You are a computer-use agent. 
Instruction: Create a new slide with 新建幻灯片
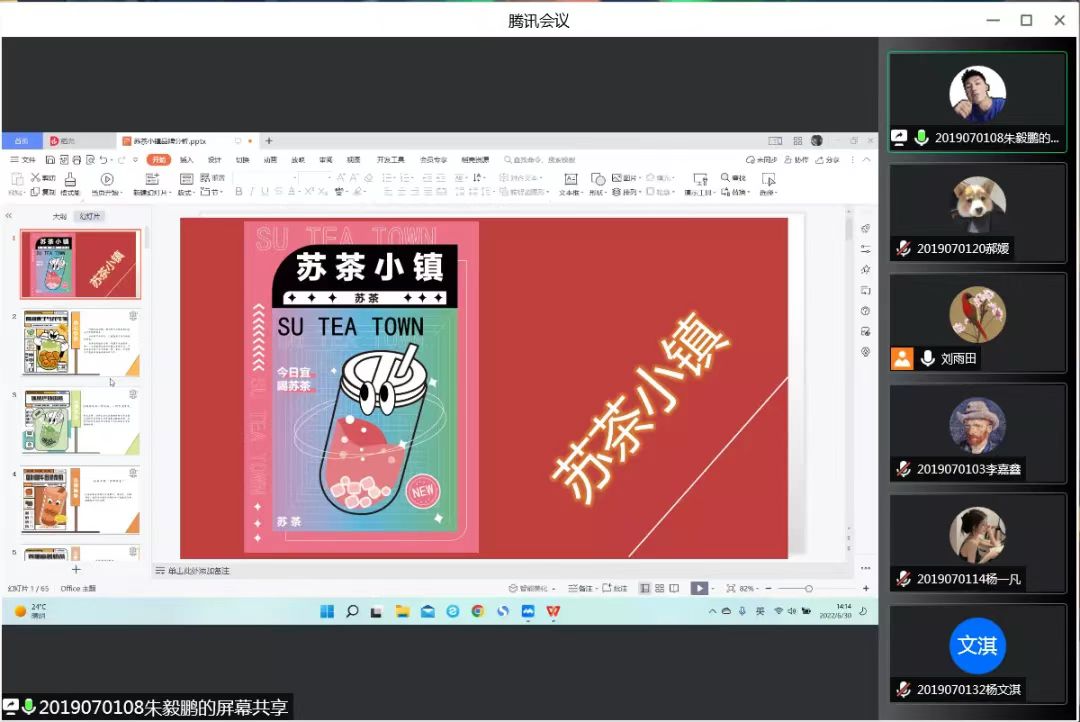151,183
